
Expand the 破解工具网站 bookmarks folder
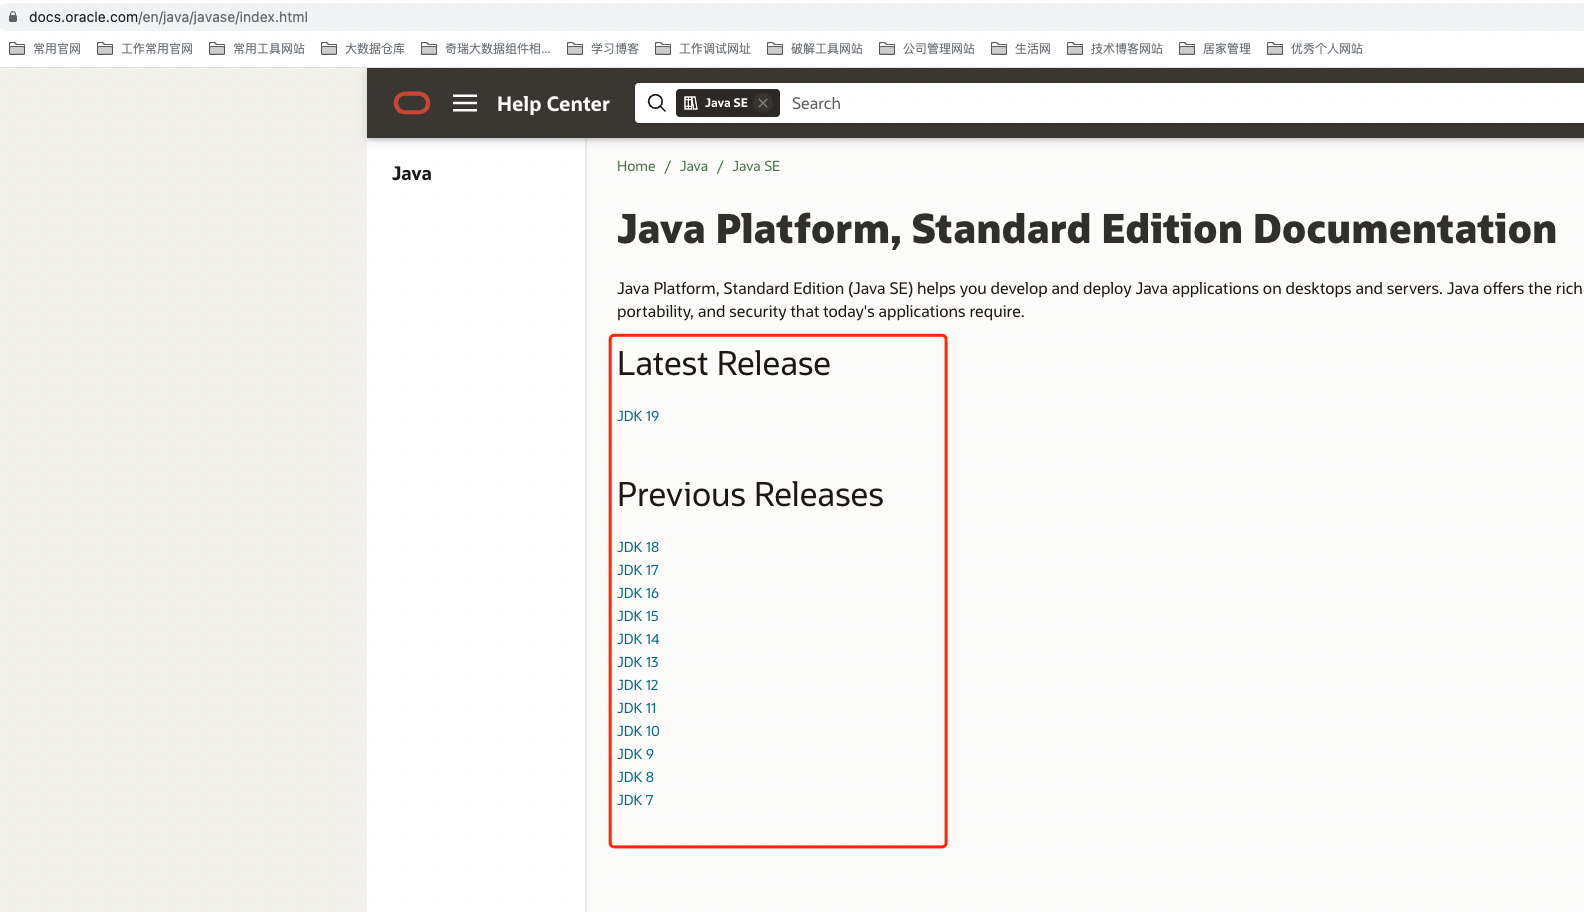coord(815,48)
